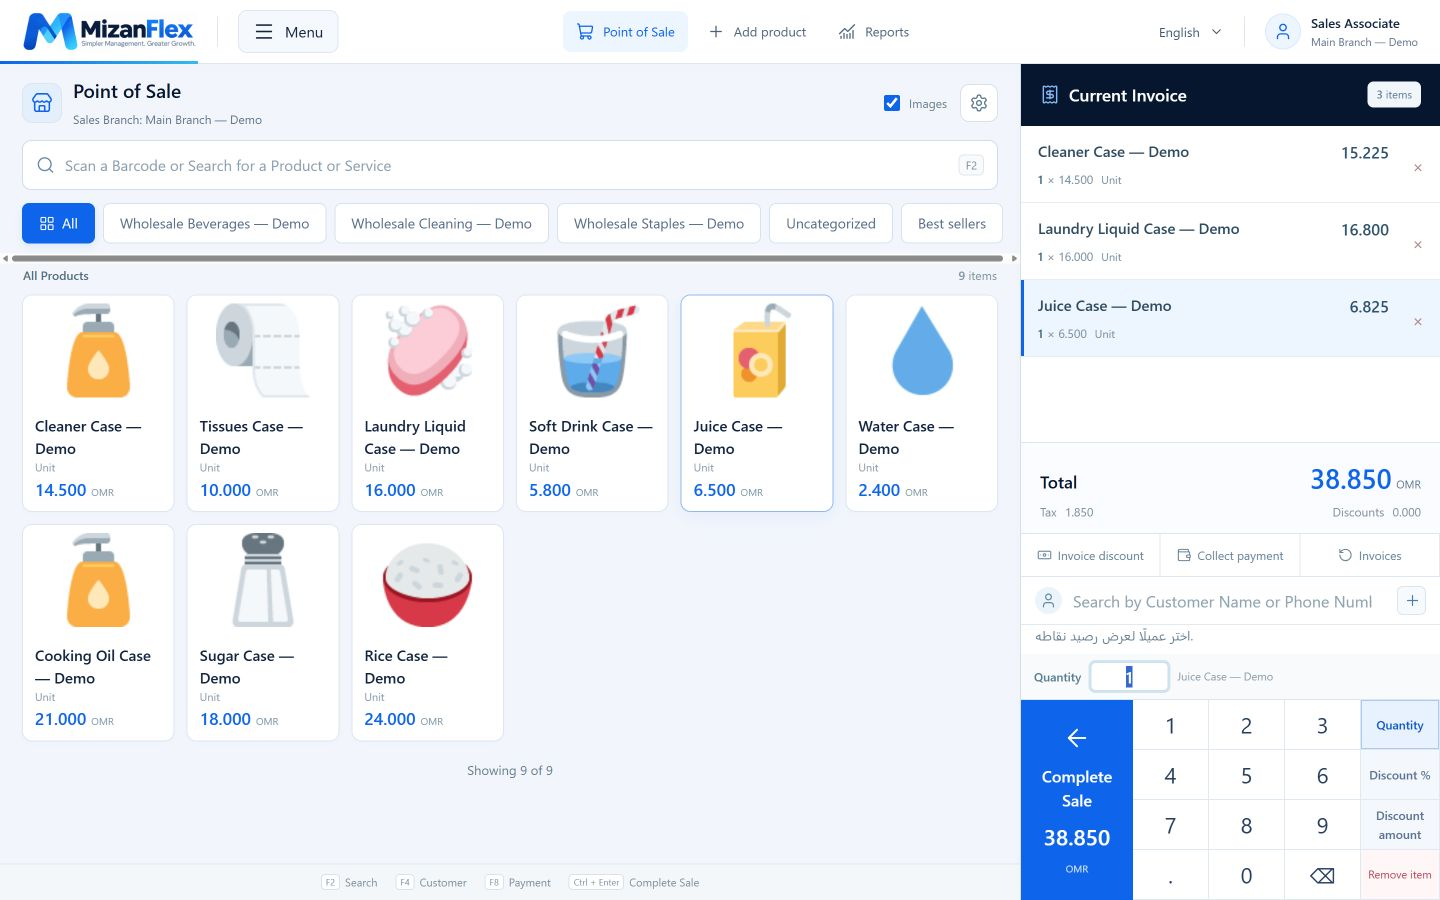
Task: Click the store icon beside Point of Sale
Action: pyautogui.click(x=42, y=103)
